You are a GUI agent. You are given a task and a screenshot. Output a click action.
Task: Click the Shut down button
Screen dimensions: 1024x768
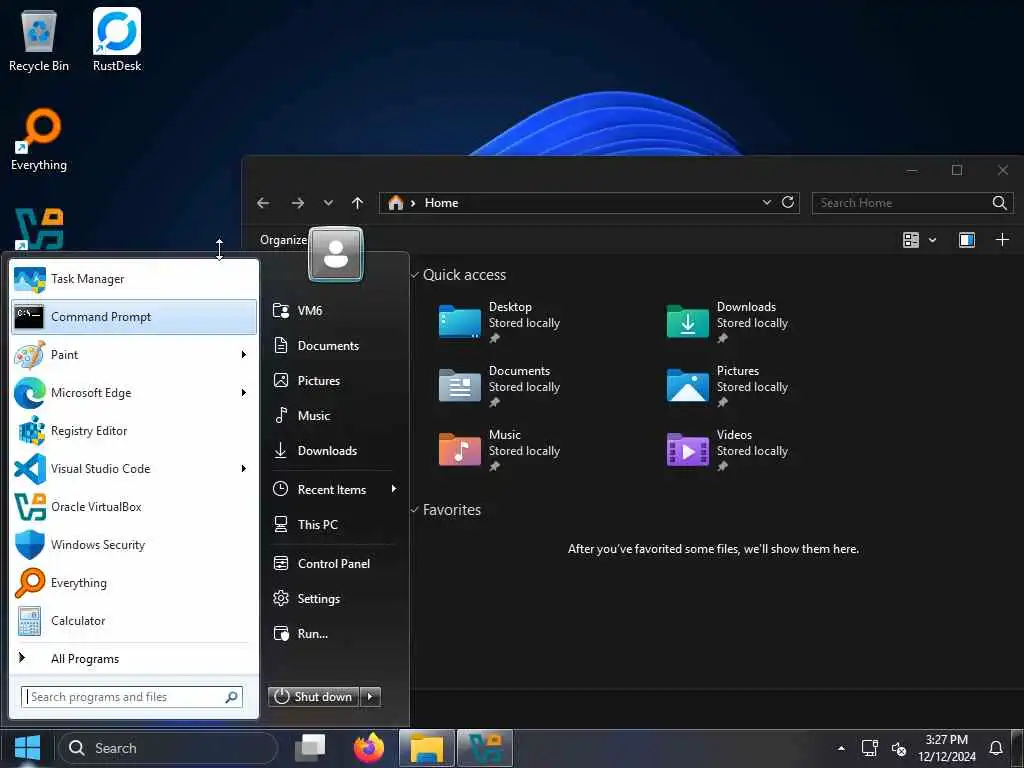[x=314, y=697]
